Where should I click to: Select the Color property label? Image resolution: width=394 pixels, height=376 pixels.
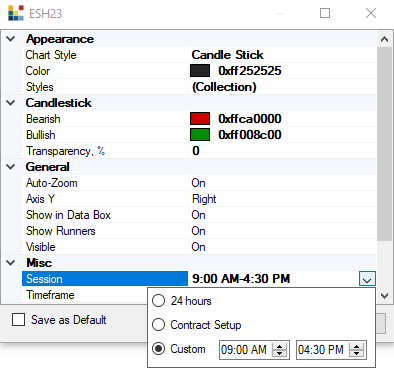pyautogui.click(x=38, y=71)
